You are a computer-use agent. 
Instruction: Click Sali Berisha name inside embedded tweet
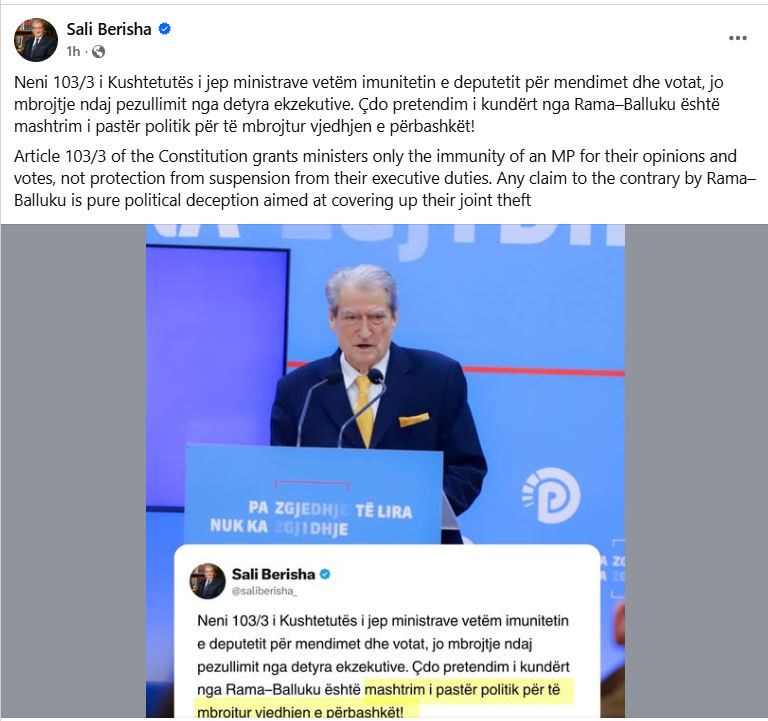coord(273,574)
